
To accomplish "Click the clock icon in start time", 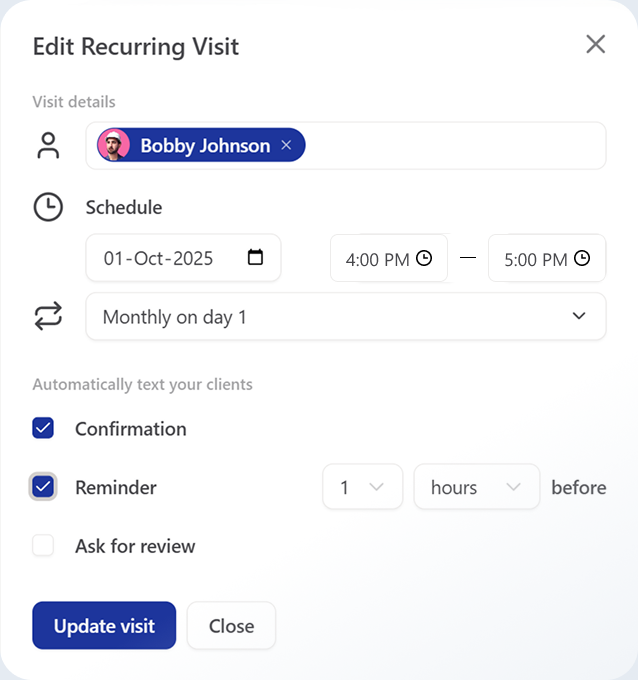I will click(x=424, y=259).
